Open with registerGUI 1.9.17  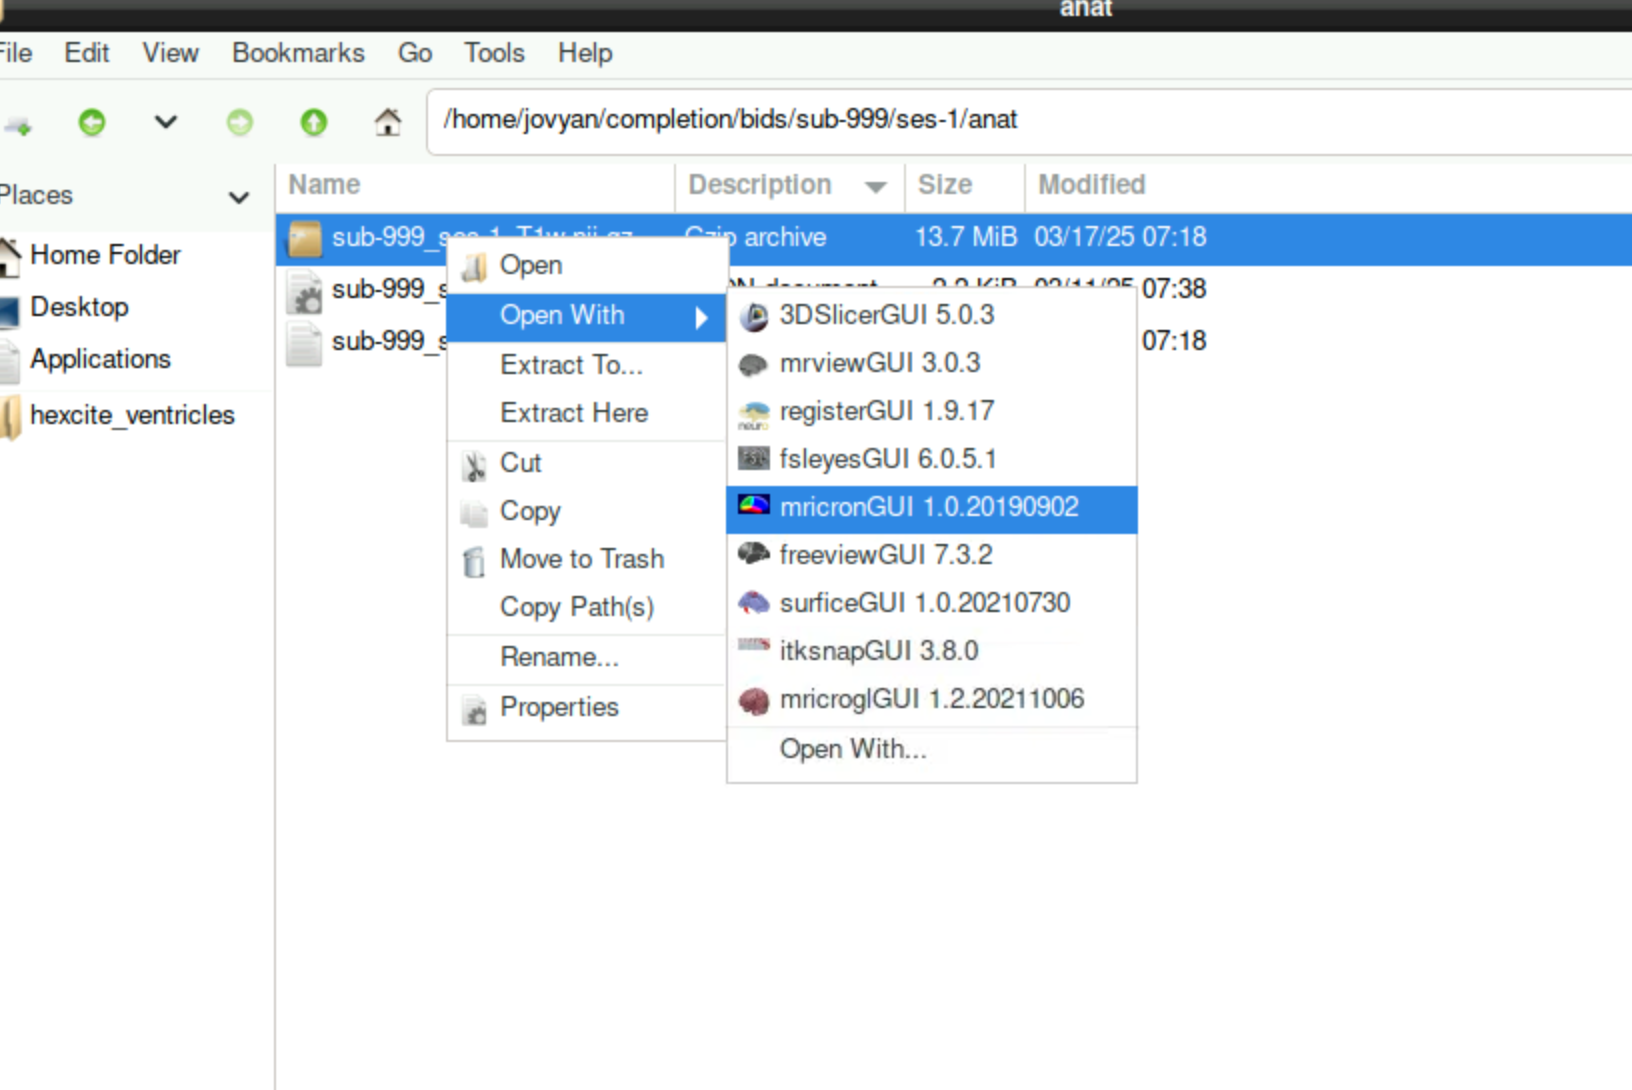[932, 412]
